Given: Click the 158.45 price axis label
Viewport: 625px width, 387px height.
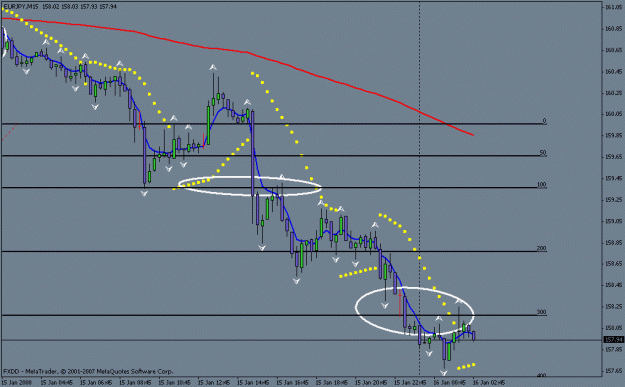Looking at the screenshot, I should 614,285.
